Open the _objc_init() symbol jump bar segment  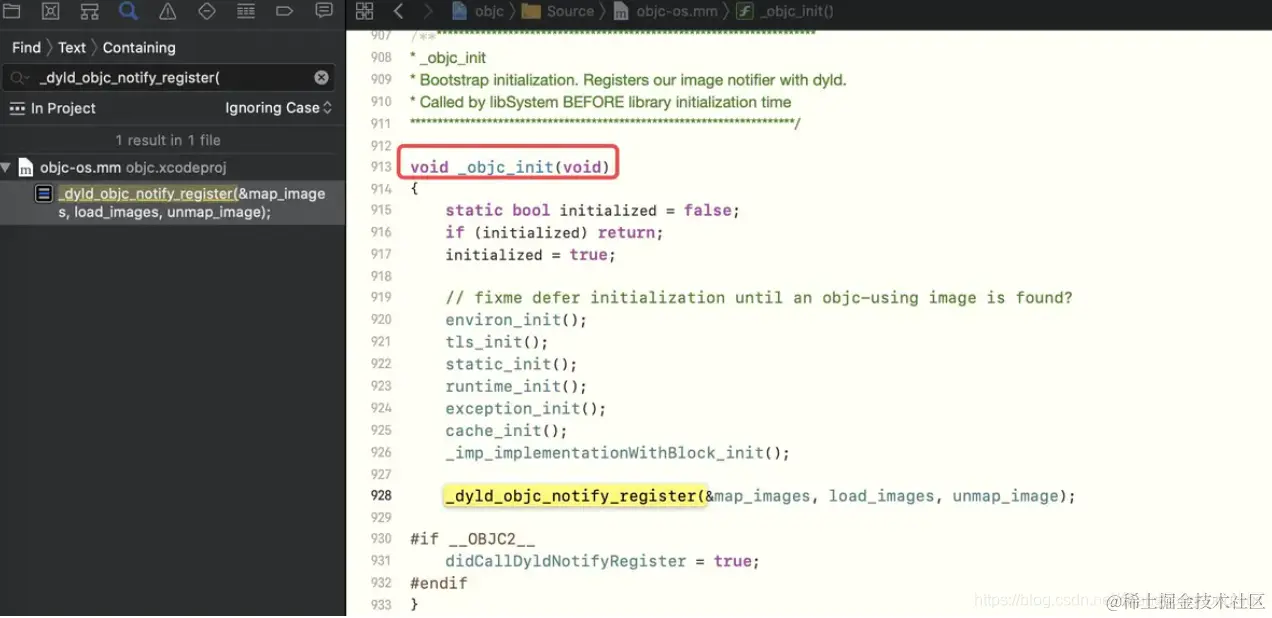point(785,11)
